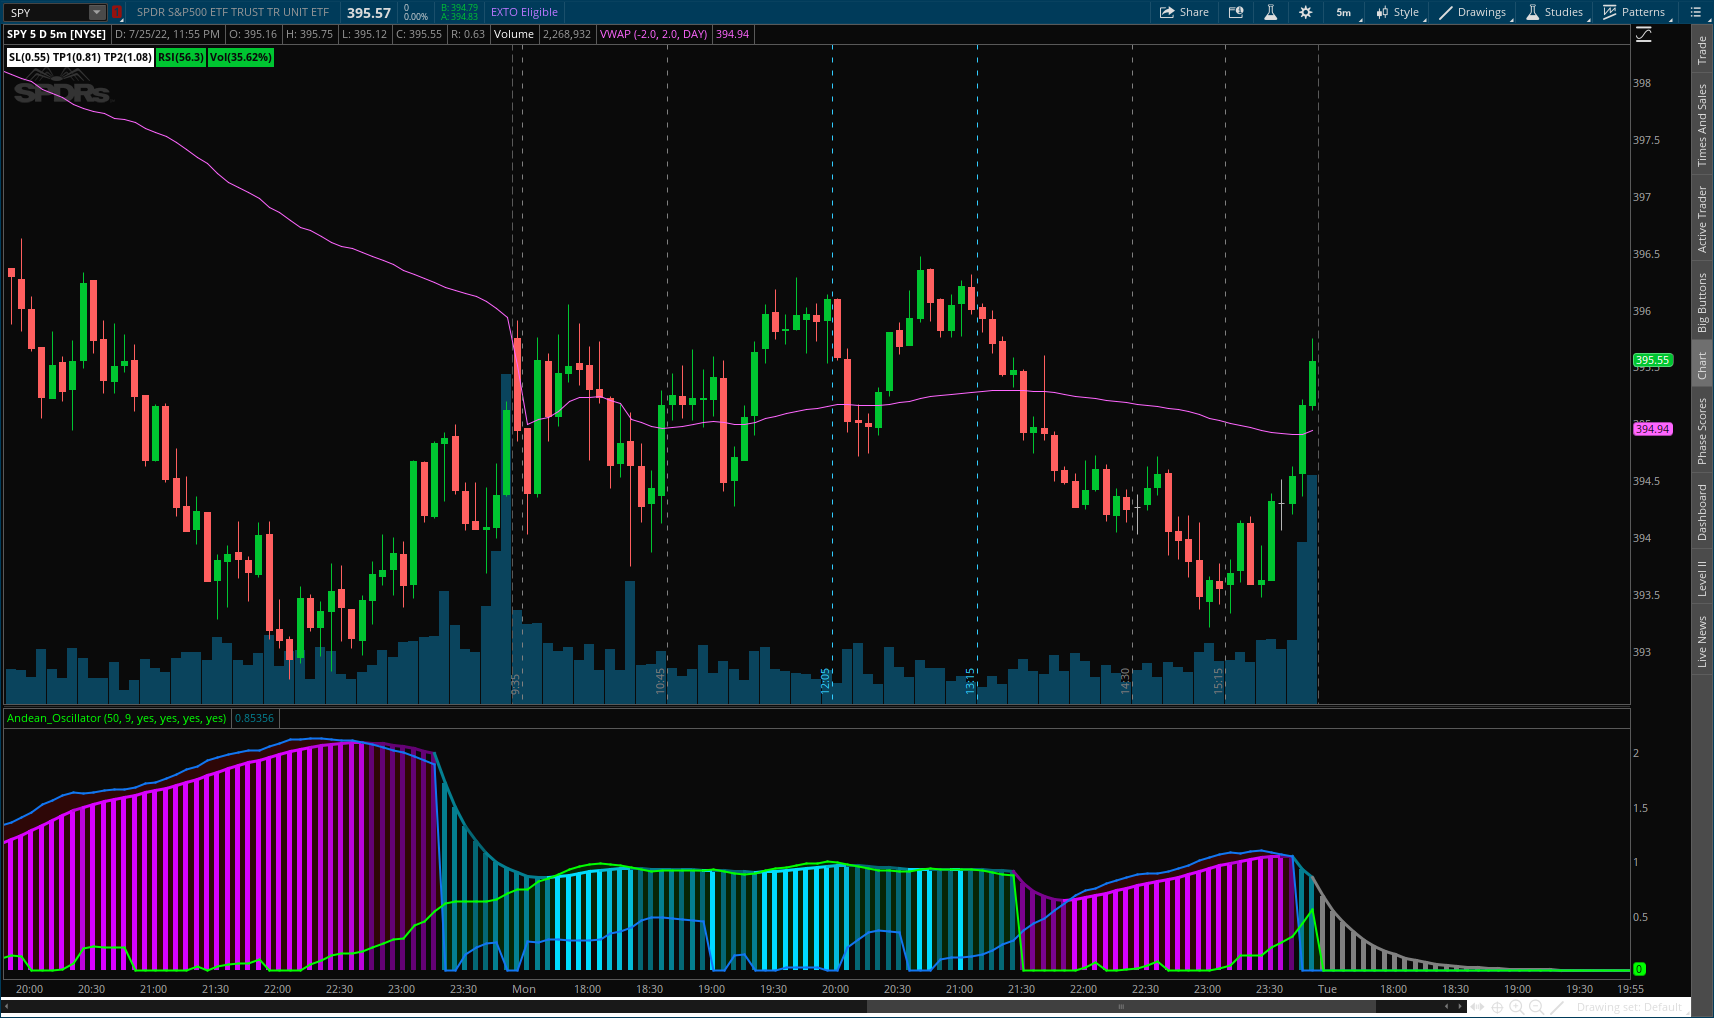Viewport: 1714px width, 1018px height.
Task: Open the Live News side tab
Action: [1702, 641]
